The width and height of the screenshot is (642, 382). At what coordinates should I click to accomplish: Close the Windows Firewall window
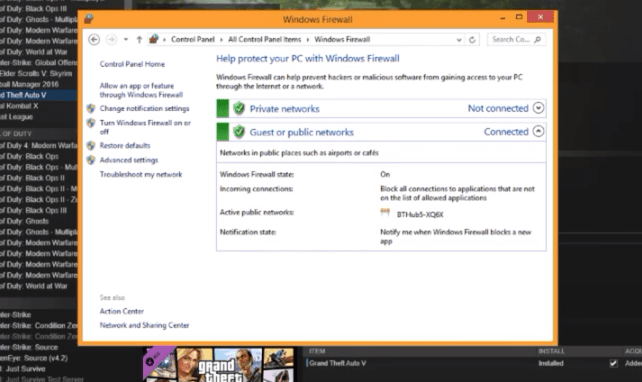point(540,17)
